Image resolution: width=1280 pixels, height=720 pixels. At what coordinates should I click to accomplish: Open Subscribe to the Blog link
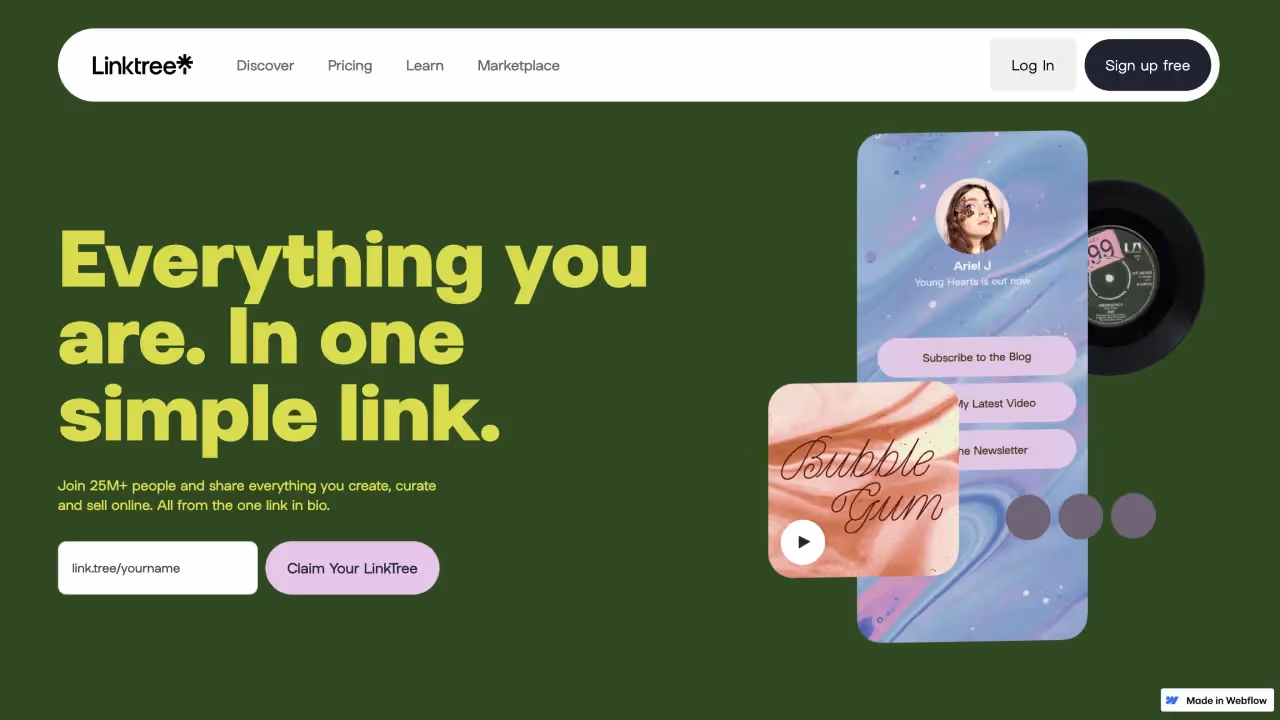[x=977, y=357]
